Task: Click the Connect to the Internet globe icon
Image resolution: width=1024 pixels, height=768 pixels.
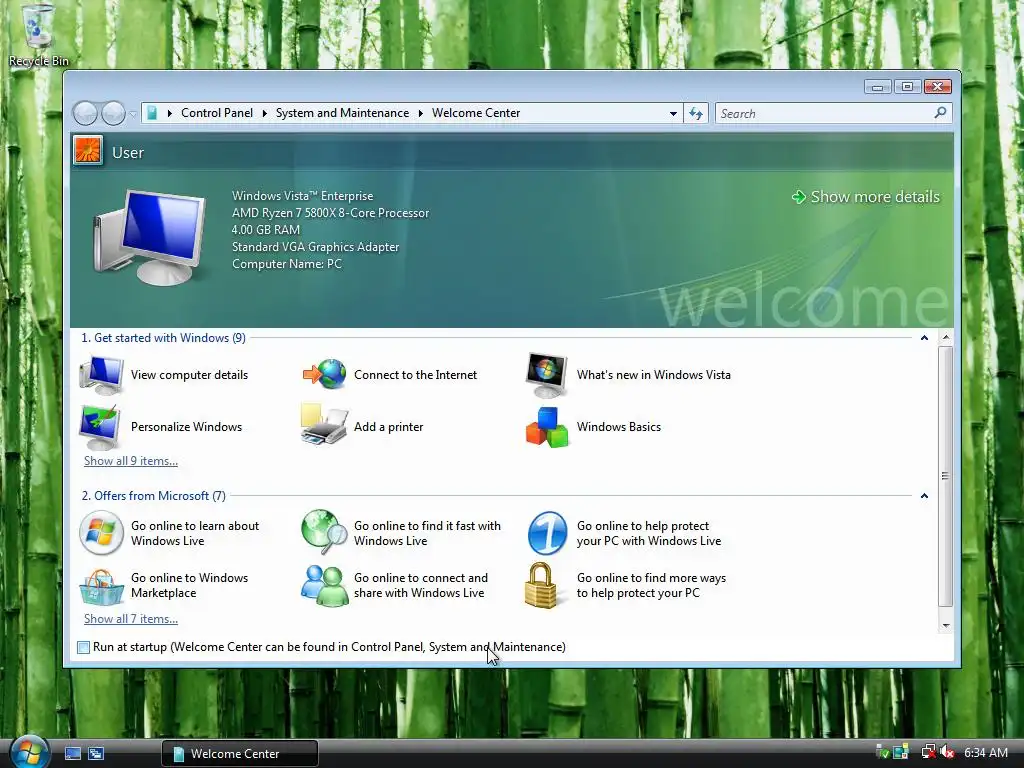Action: (324, 375)
